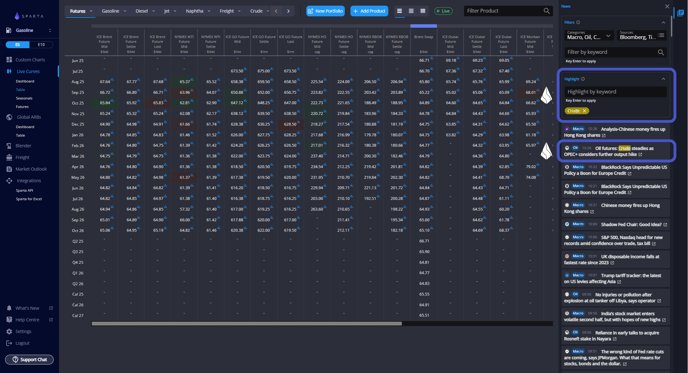Open What's New external link icon

coord(51,308)
